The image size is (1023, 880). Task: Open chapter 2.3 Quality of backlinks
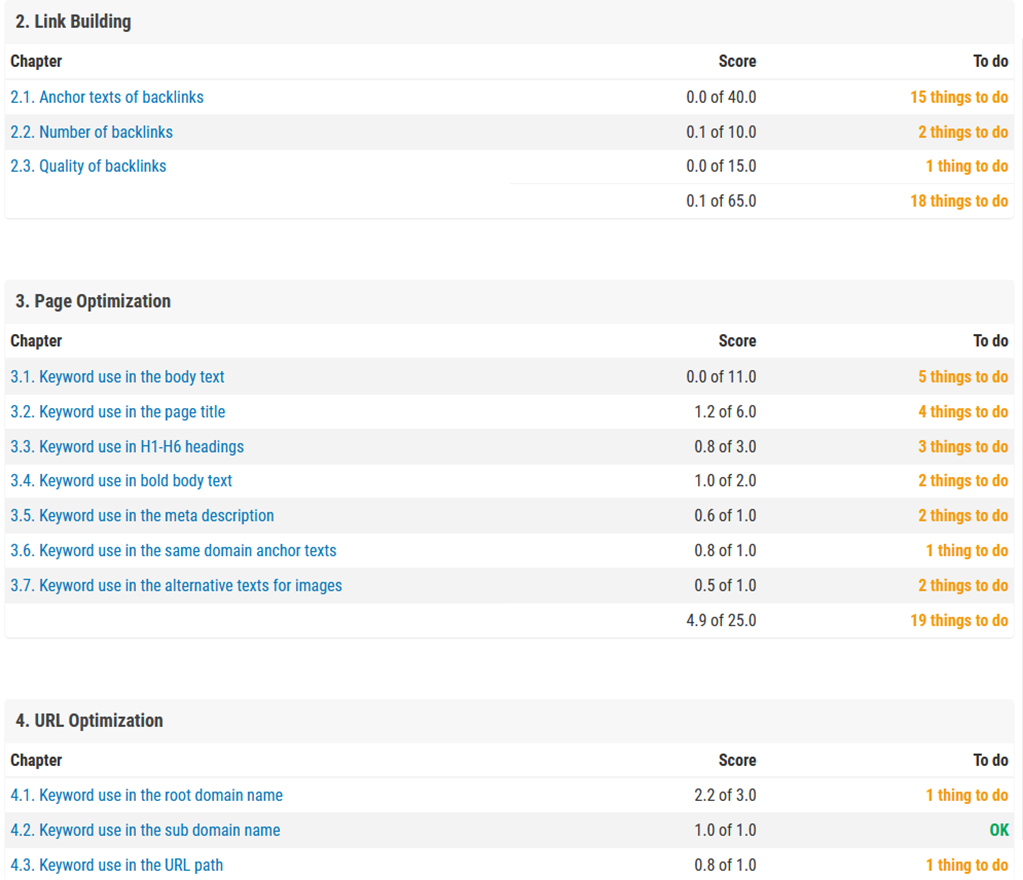(88, 166)
